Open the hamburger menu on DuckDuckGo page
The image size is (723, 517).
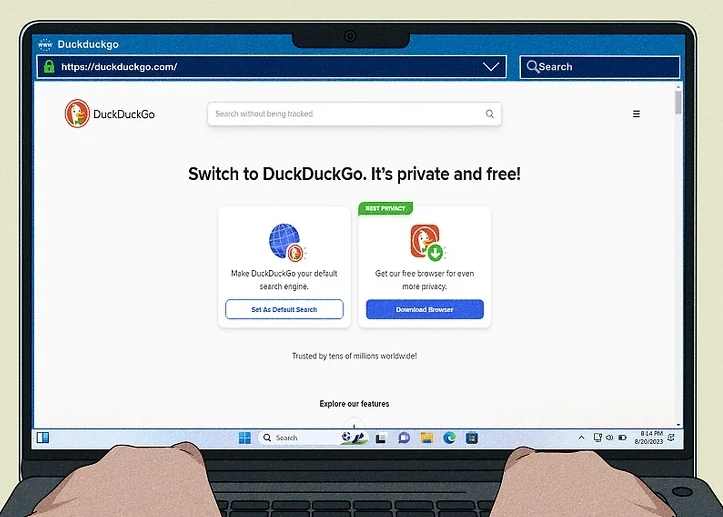pos(636,114)
